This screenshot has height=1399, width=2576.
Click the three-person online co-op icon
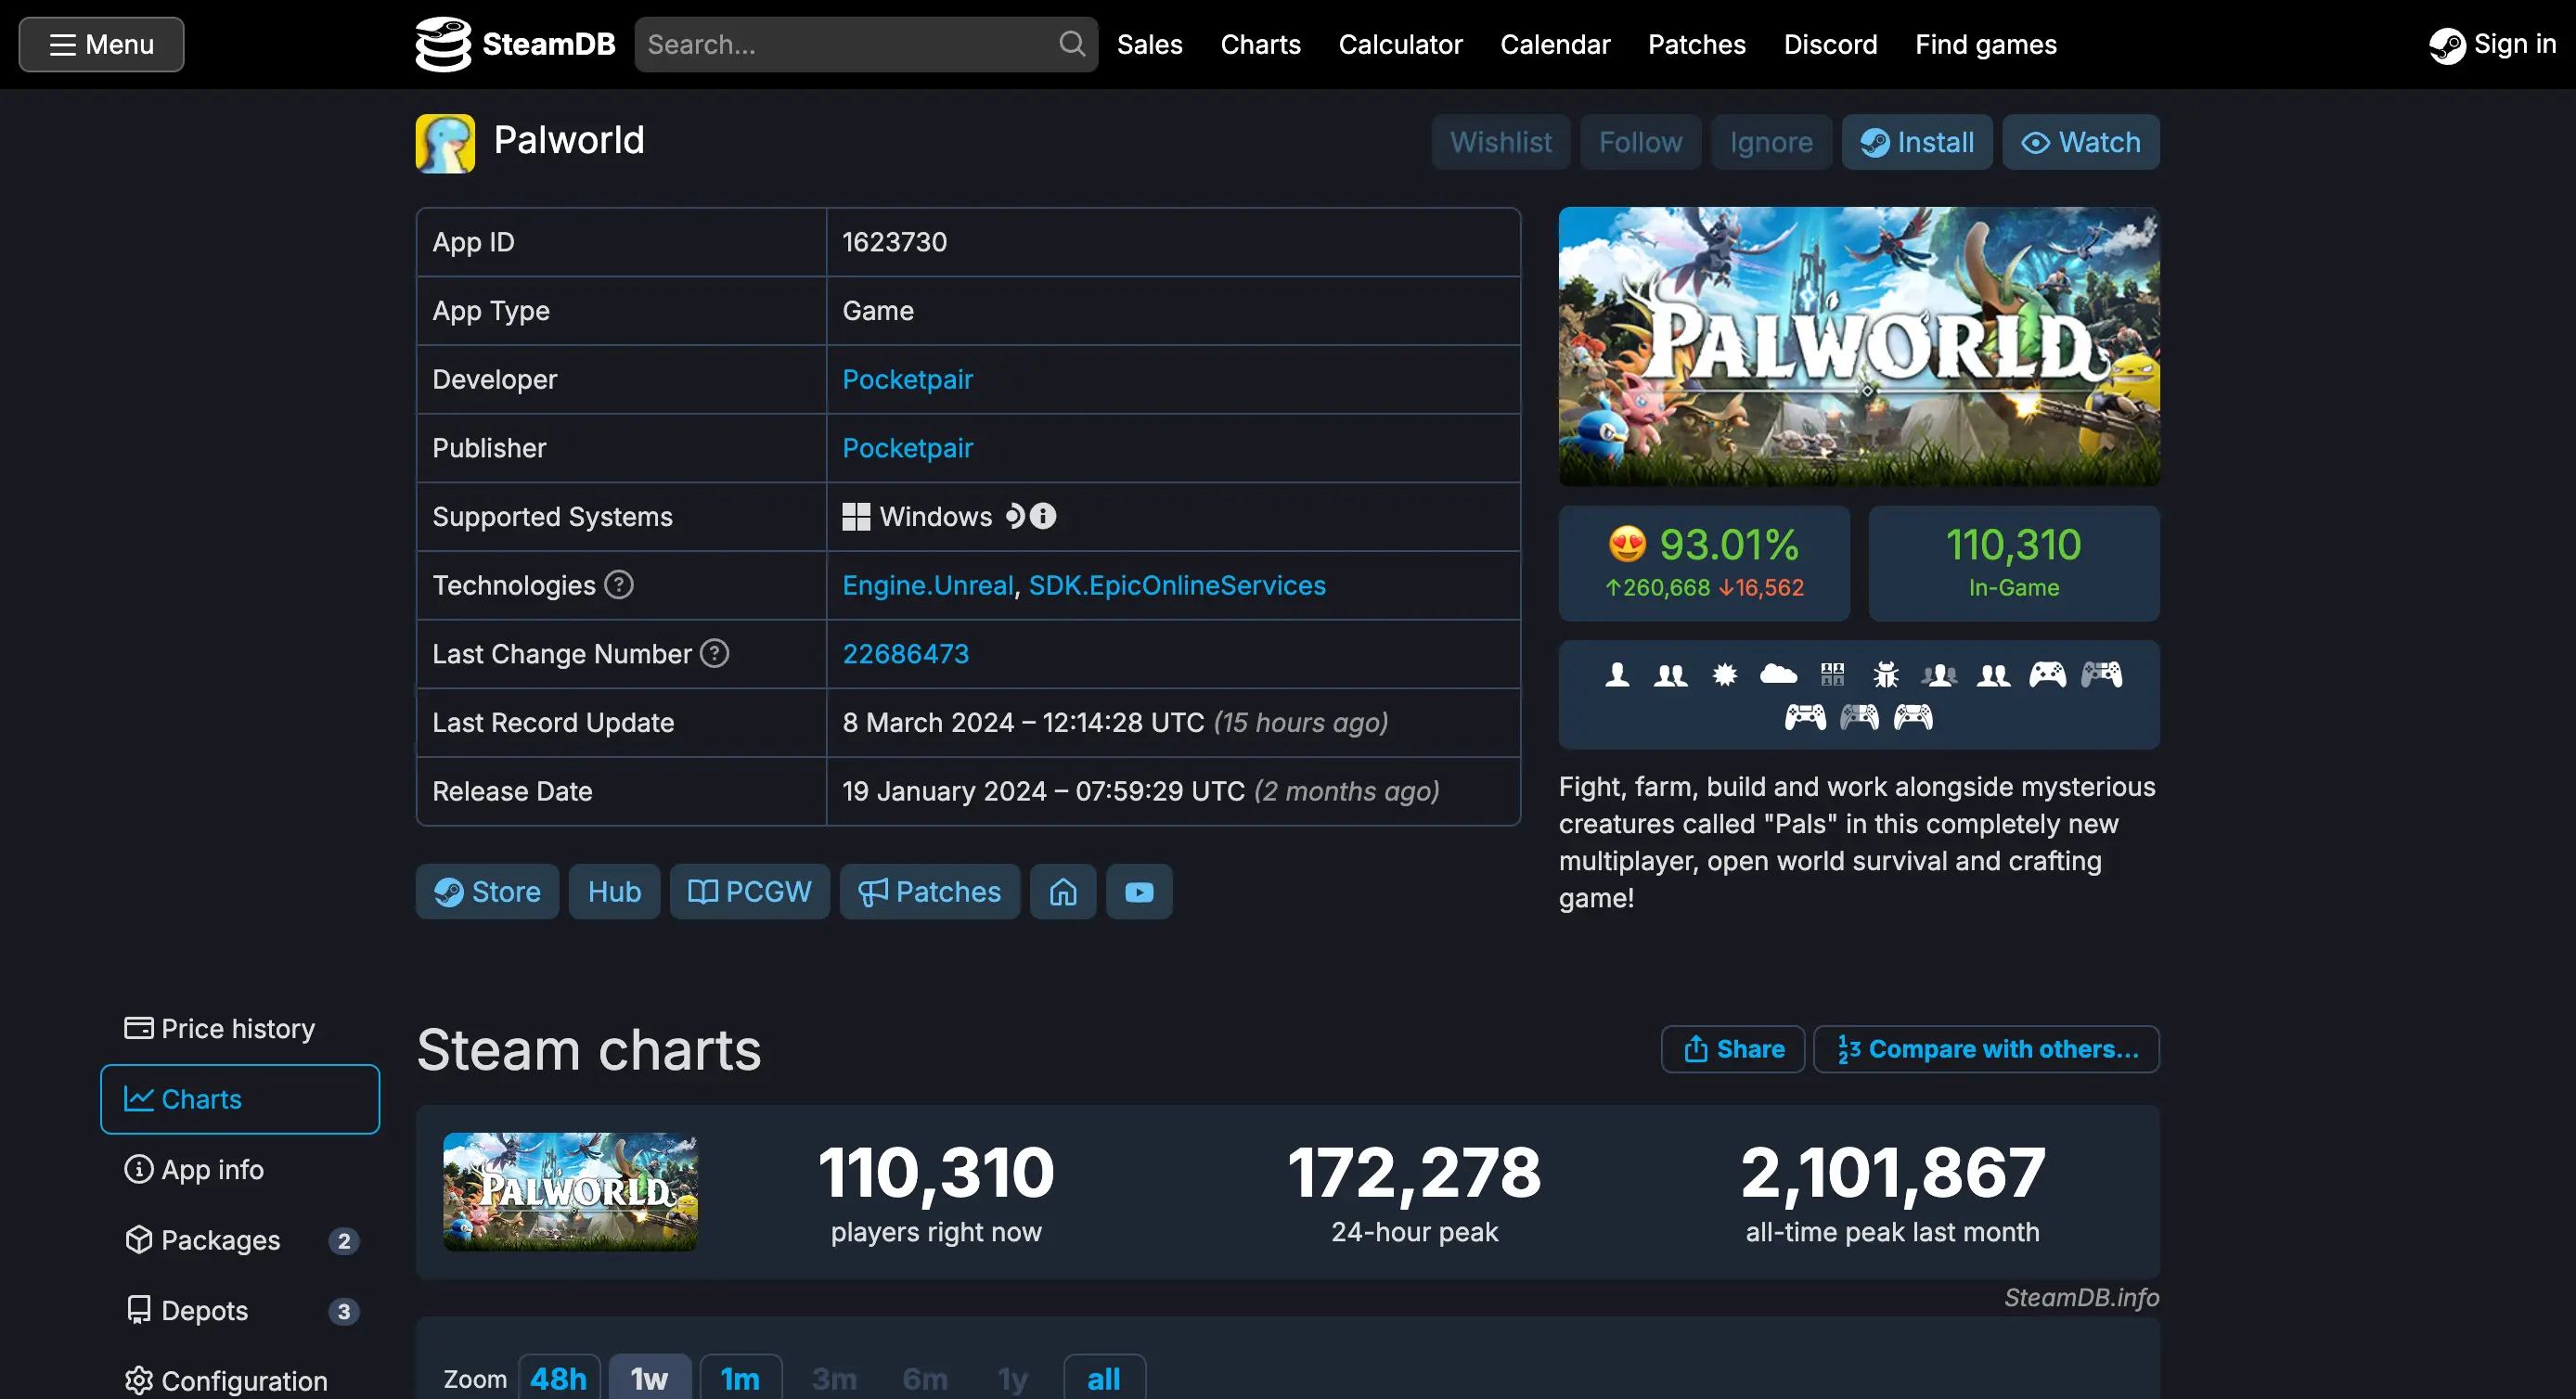(1939, 675)
